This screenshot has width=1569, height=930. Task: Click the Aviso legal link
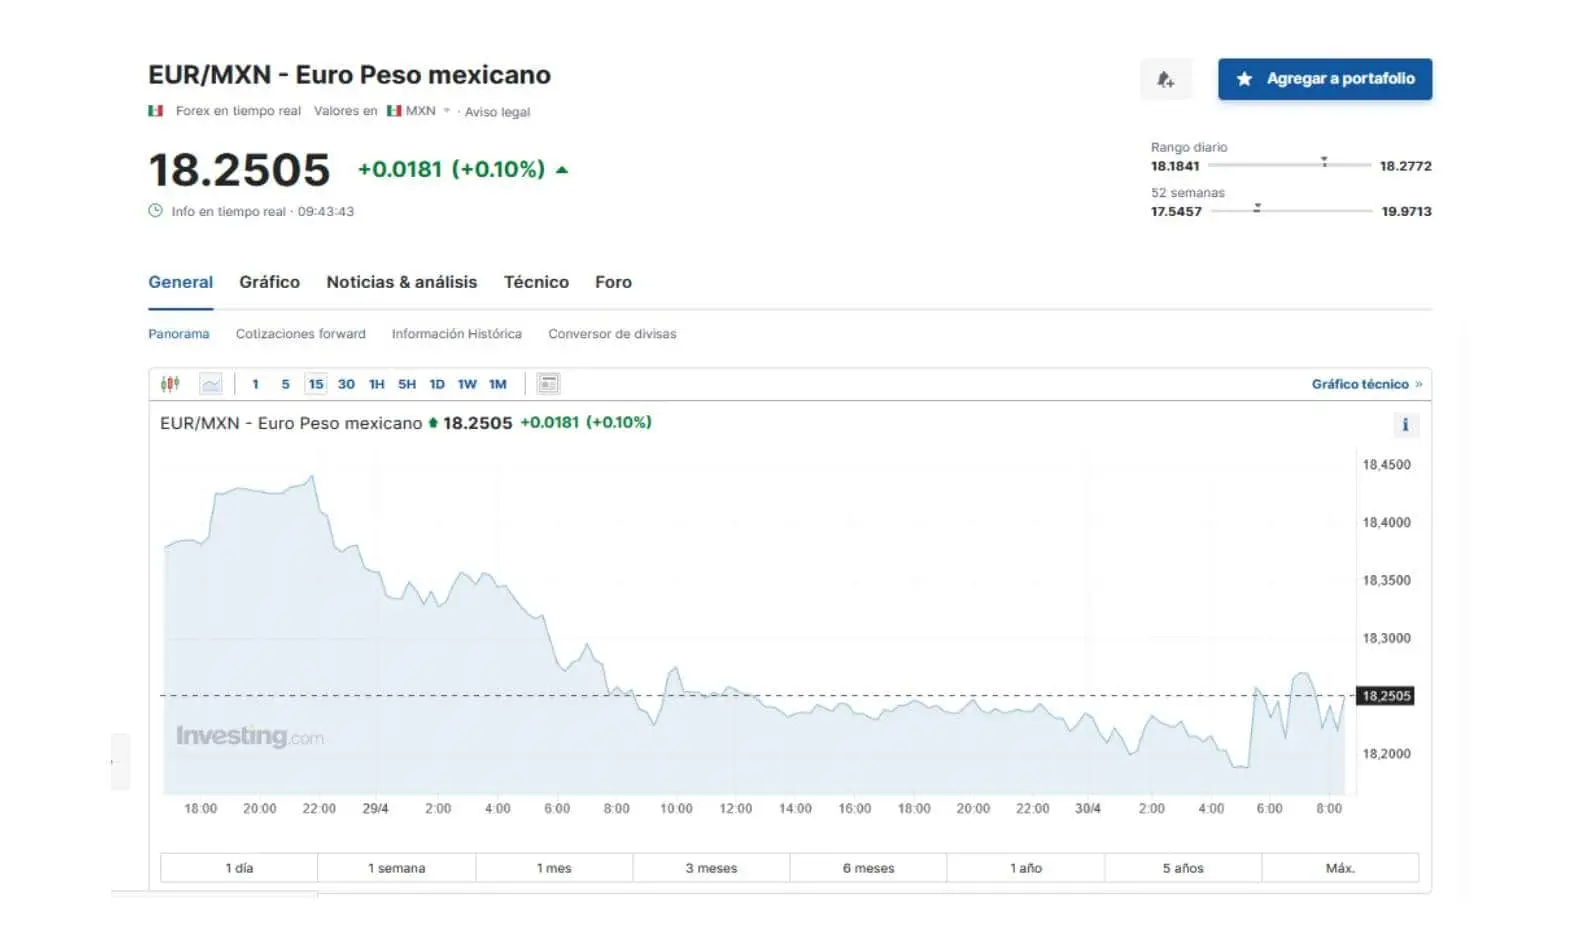coord(497,112)
